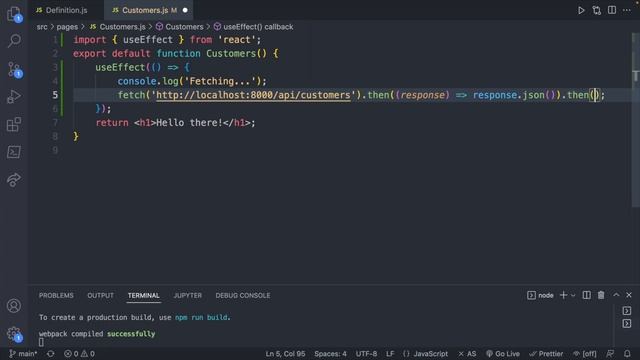This screenshot has height=360, width=640.
Task: Click Customers.js in the breadcrumb
Action: tap(117, 27)
